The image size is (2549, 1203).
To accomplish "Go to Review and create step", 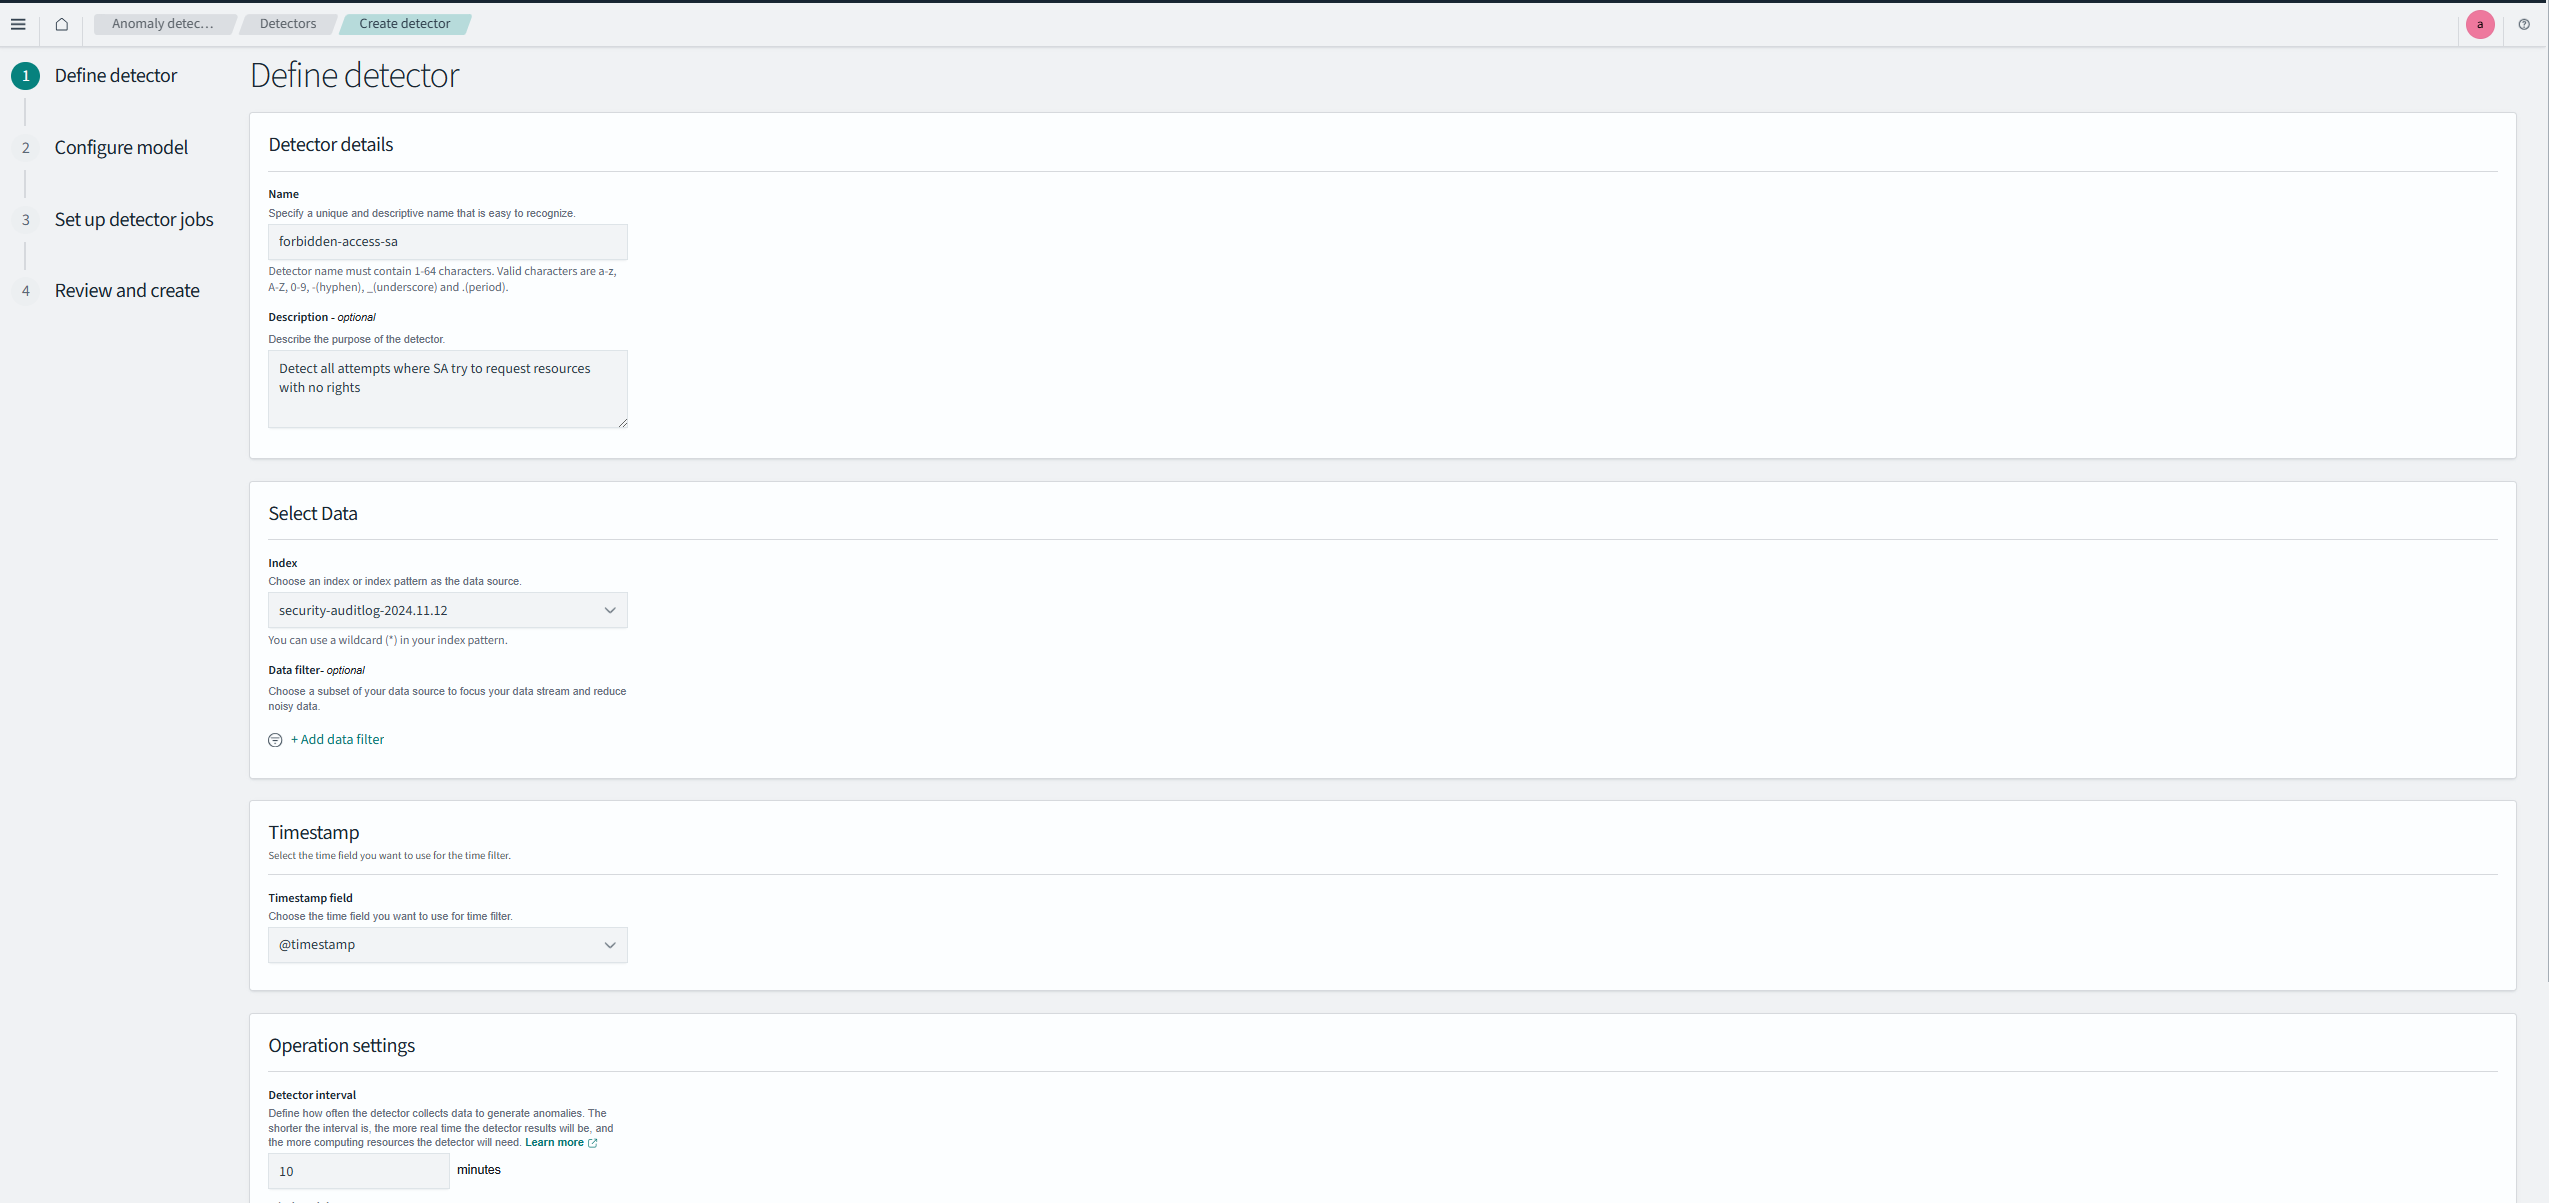I will click(x=127, y=291).
